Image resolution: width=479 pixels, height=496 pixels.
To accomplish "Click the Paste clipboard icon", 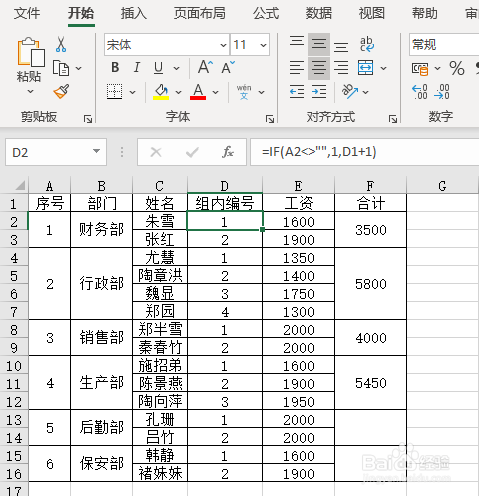I will (31, 52).
